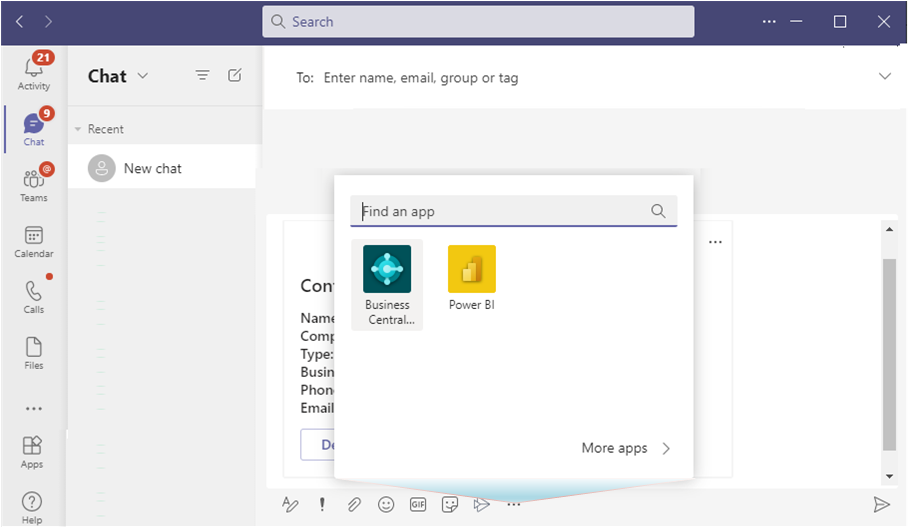Send the message with arrow icon
This screenshot has width=909, height=528.
tap(882, 505)
